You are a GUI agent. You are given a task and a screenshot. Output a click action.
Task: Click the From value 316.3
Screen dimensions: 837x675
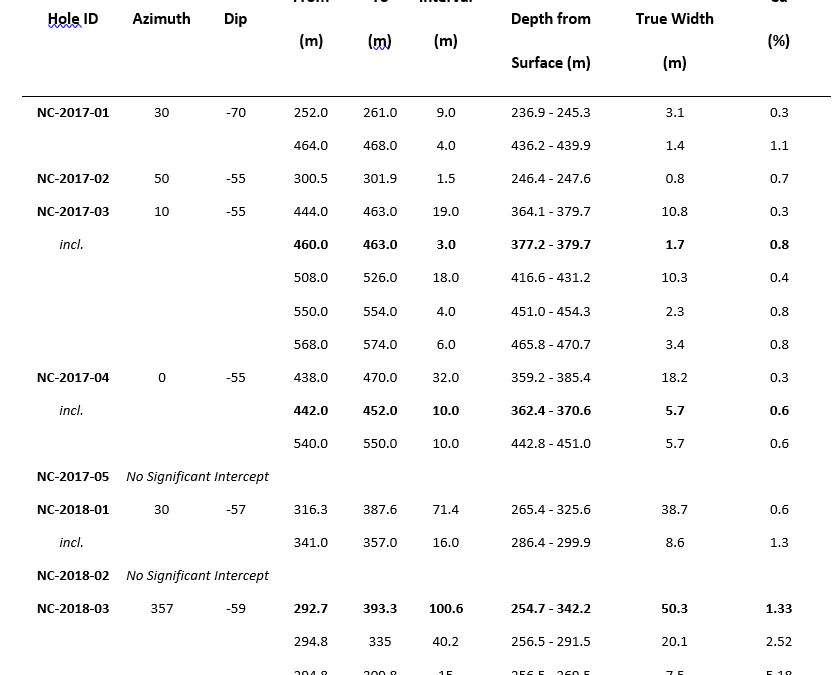311,510
